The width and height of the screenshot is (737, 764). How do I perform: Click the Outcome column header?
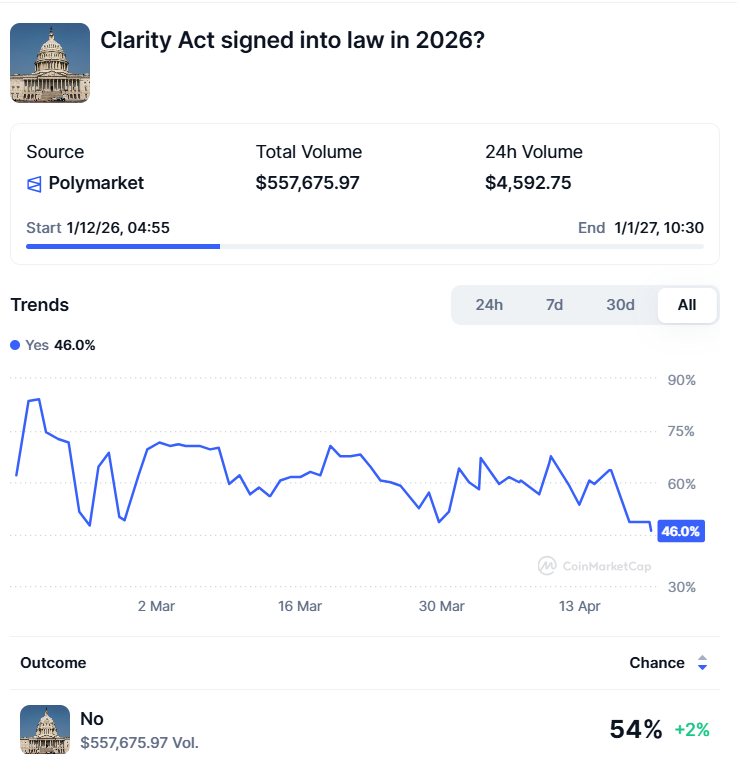53,663
